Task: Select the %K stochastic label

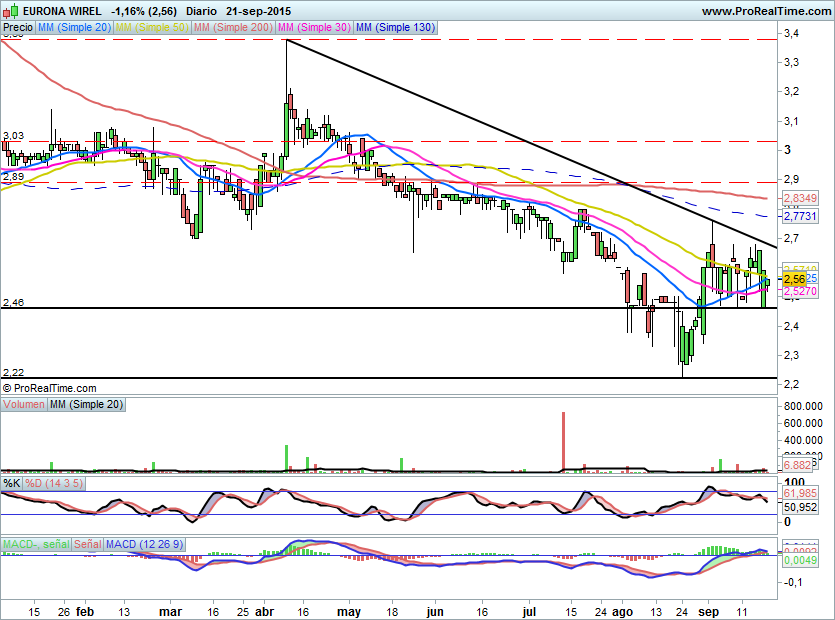Action: coord(12,484)
